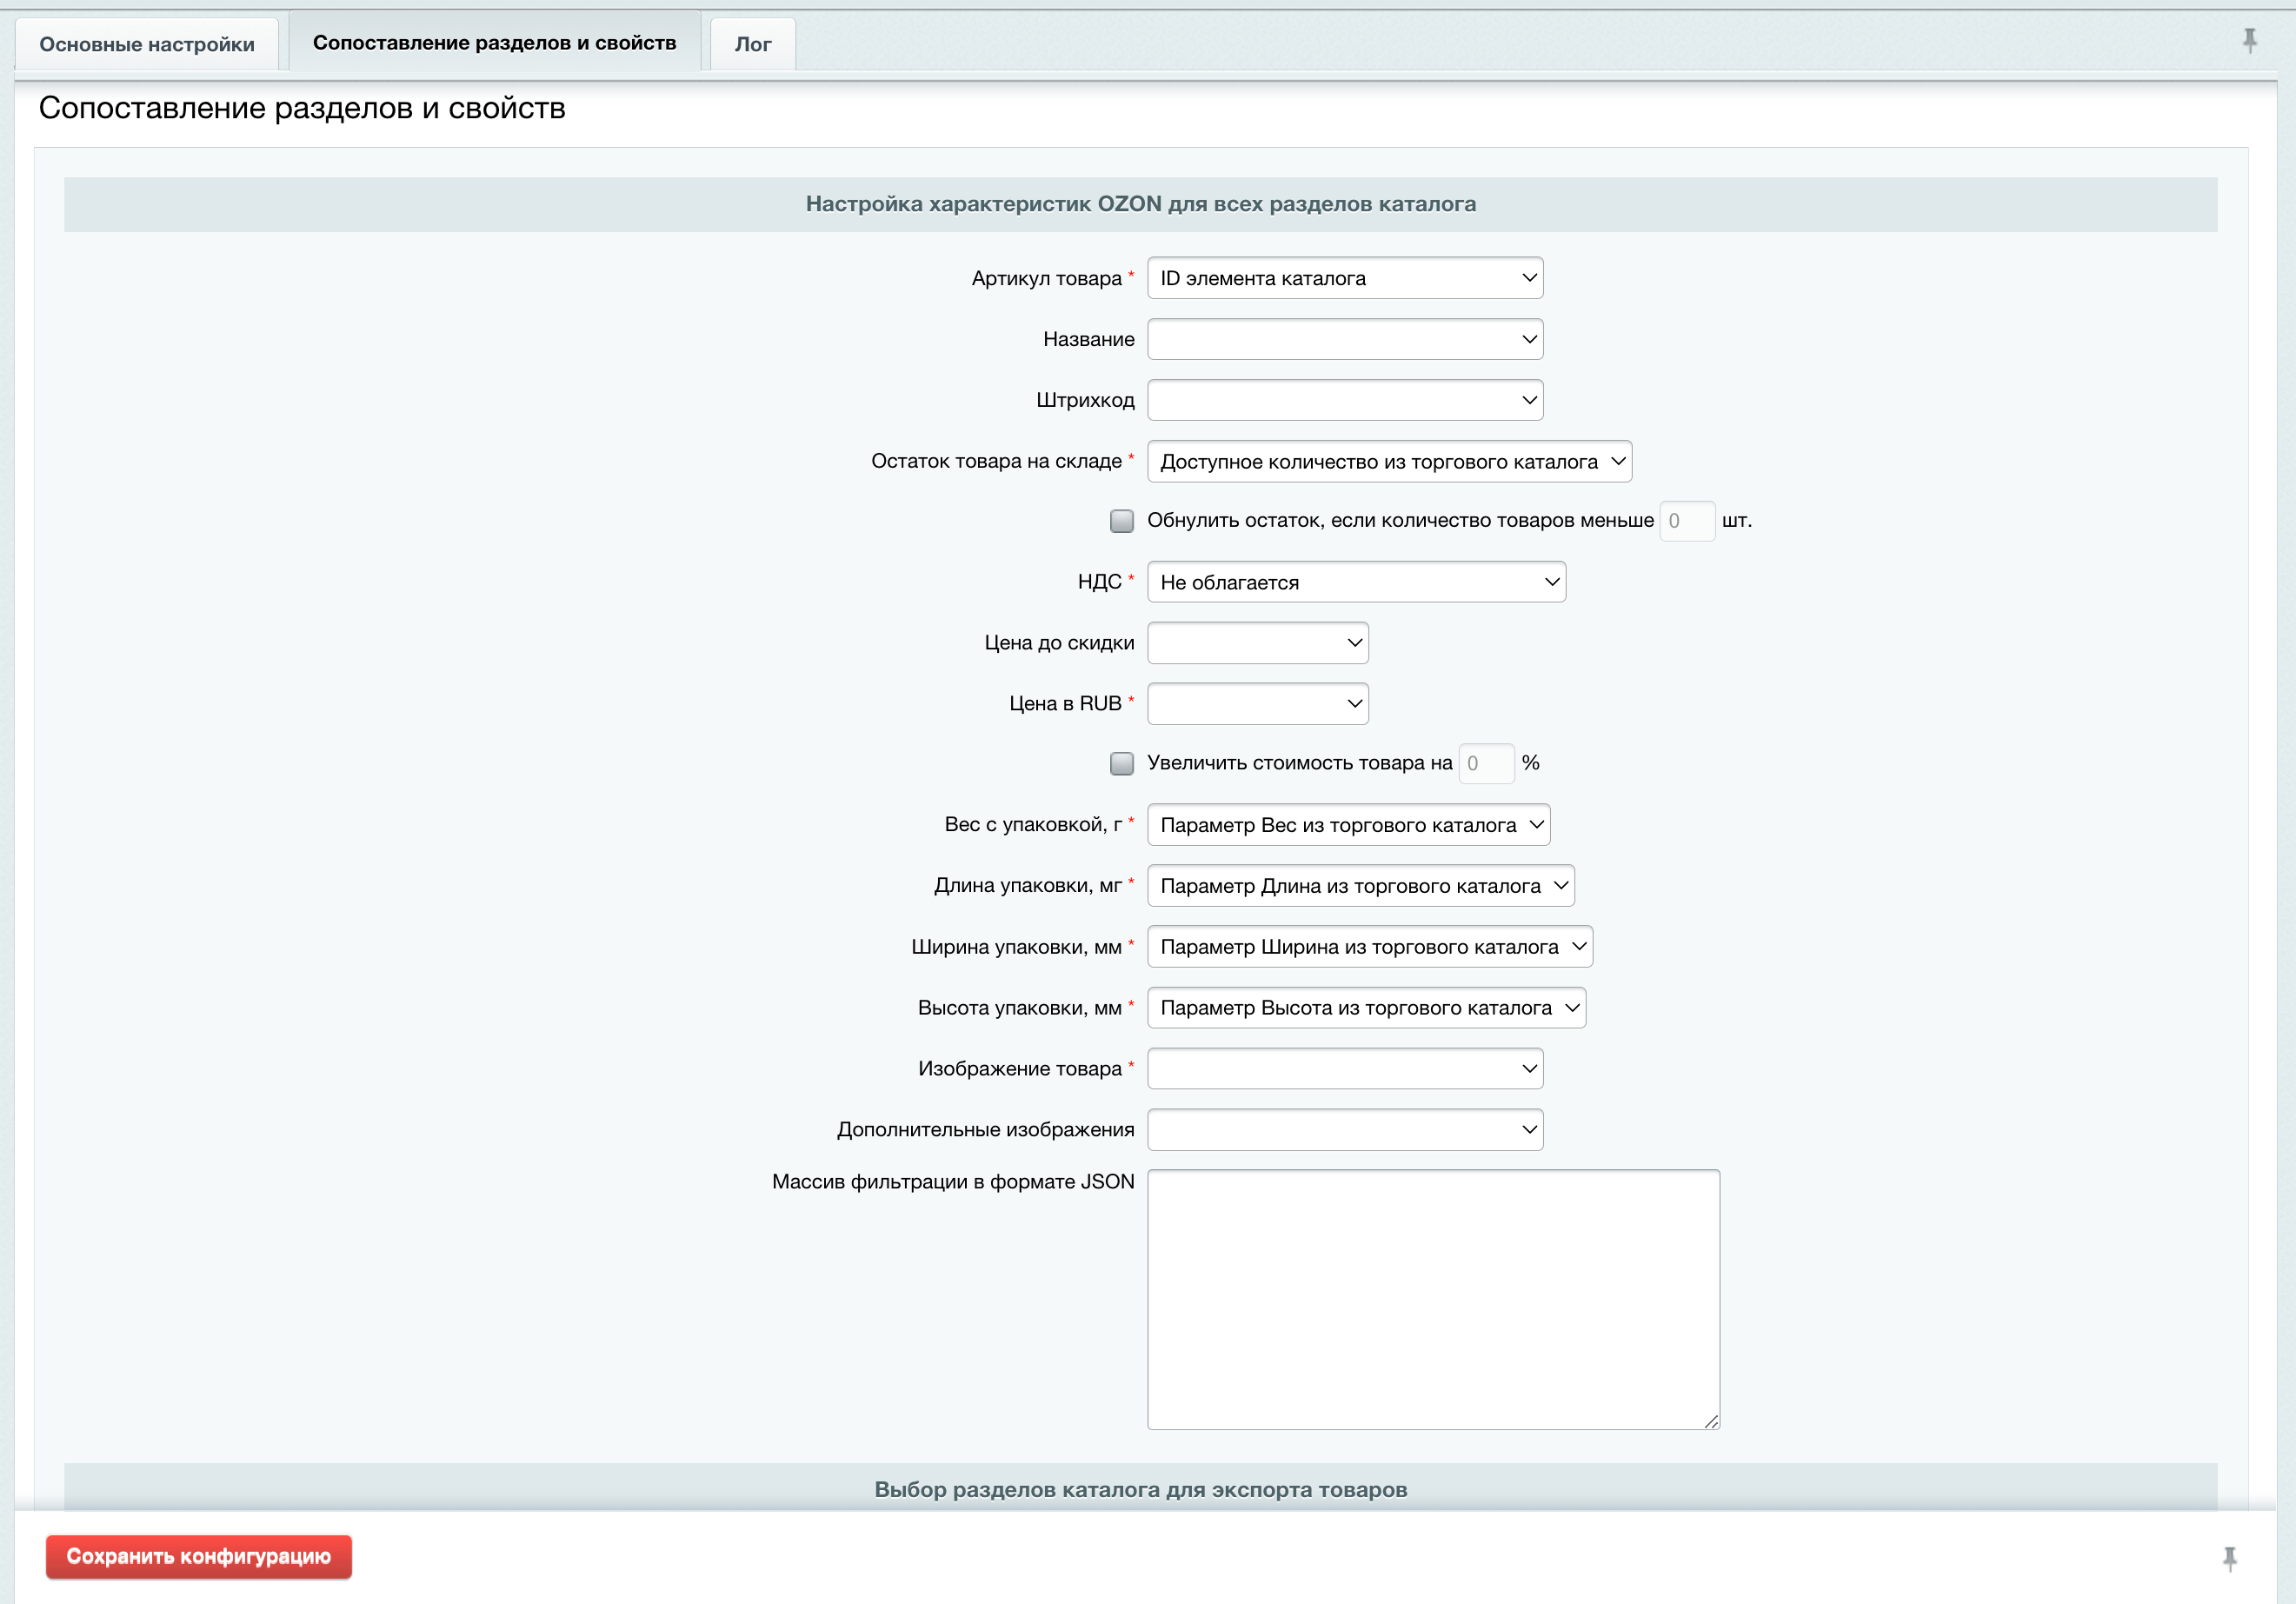Open the 'Штрихкод' select box
Image resolution: width=2296 pixels, height=1604 pixels.
1344,400
